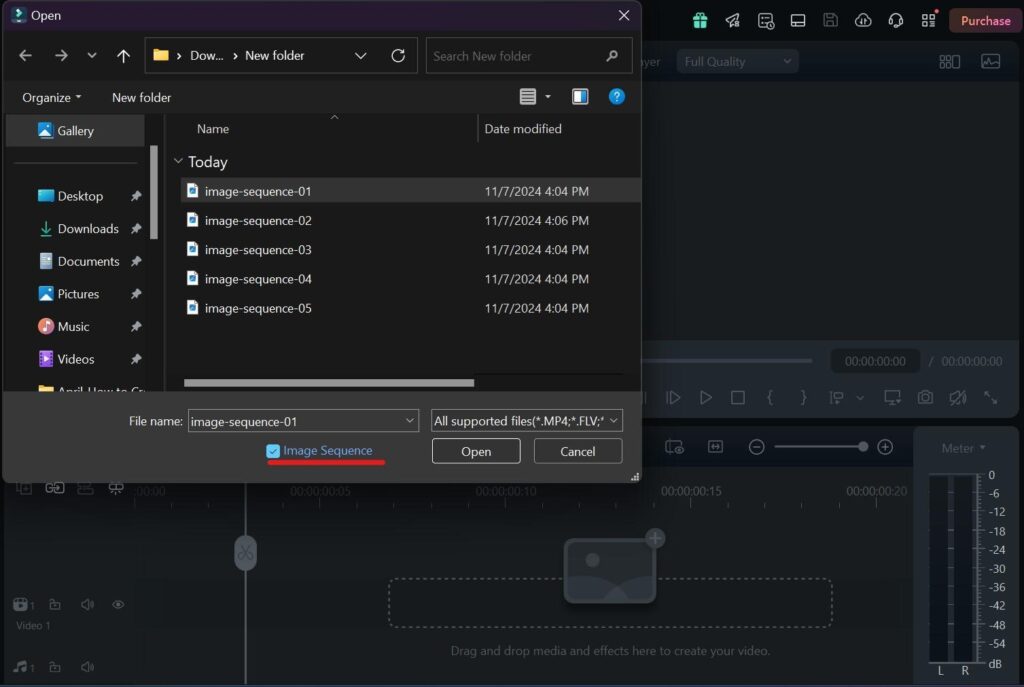Toggle Video 1 track visibility eye
Viewport: 1024px width, 687px height.
pos(118,604)
